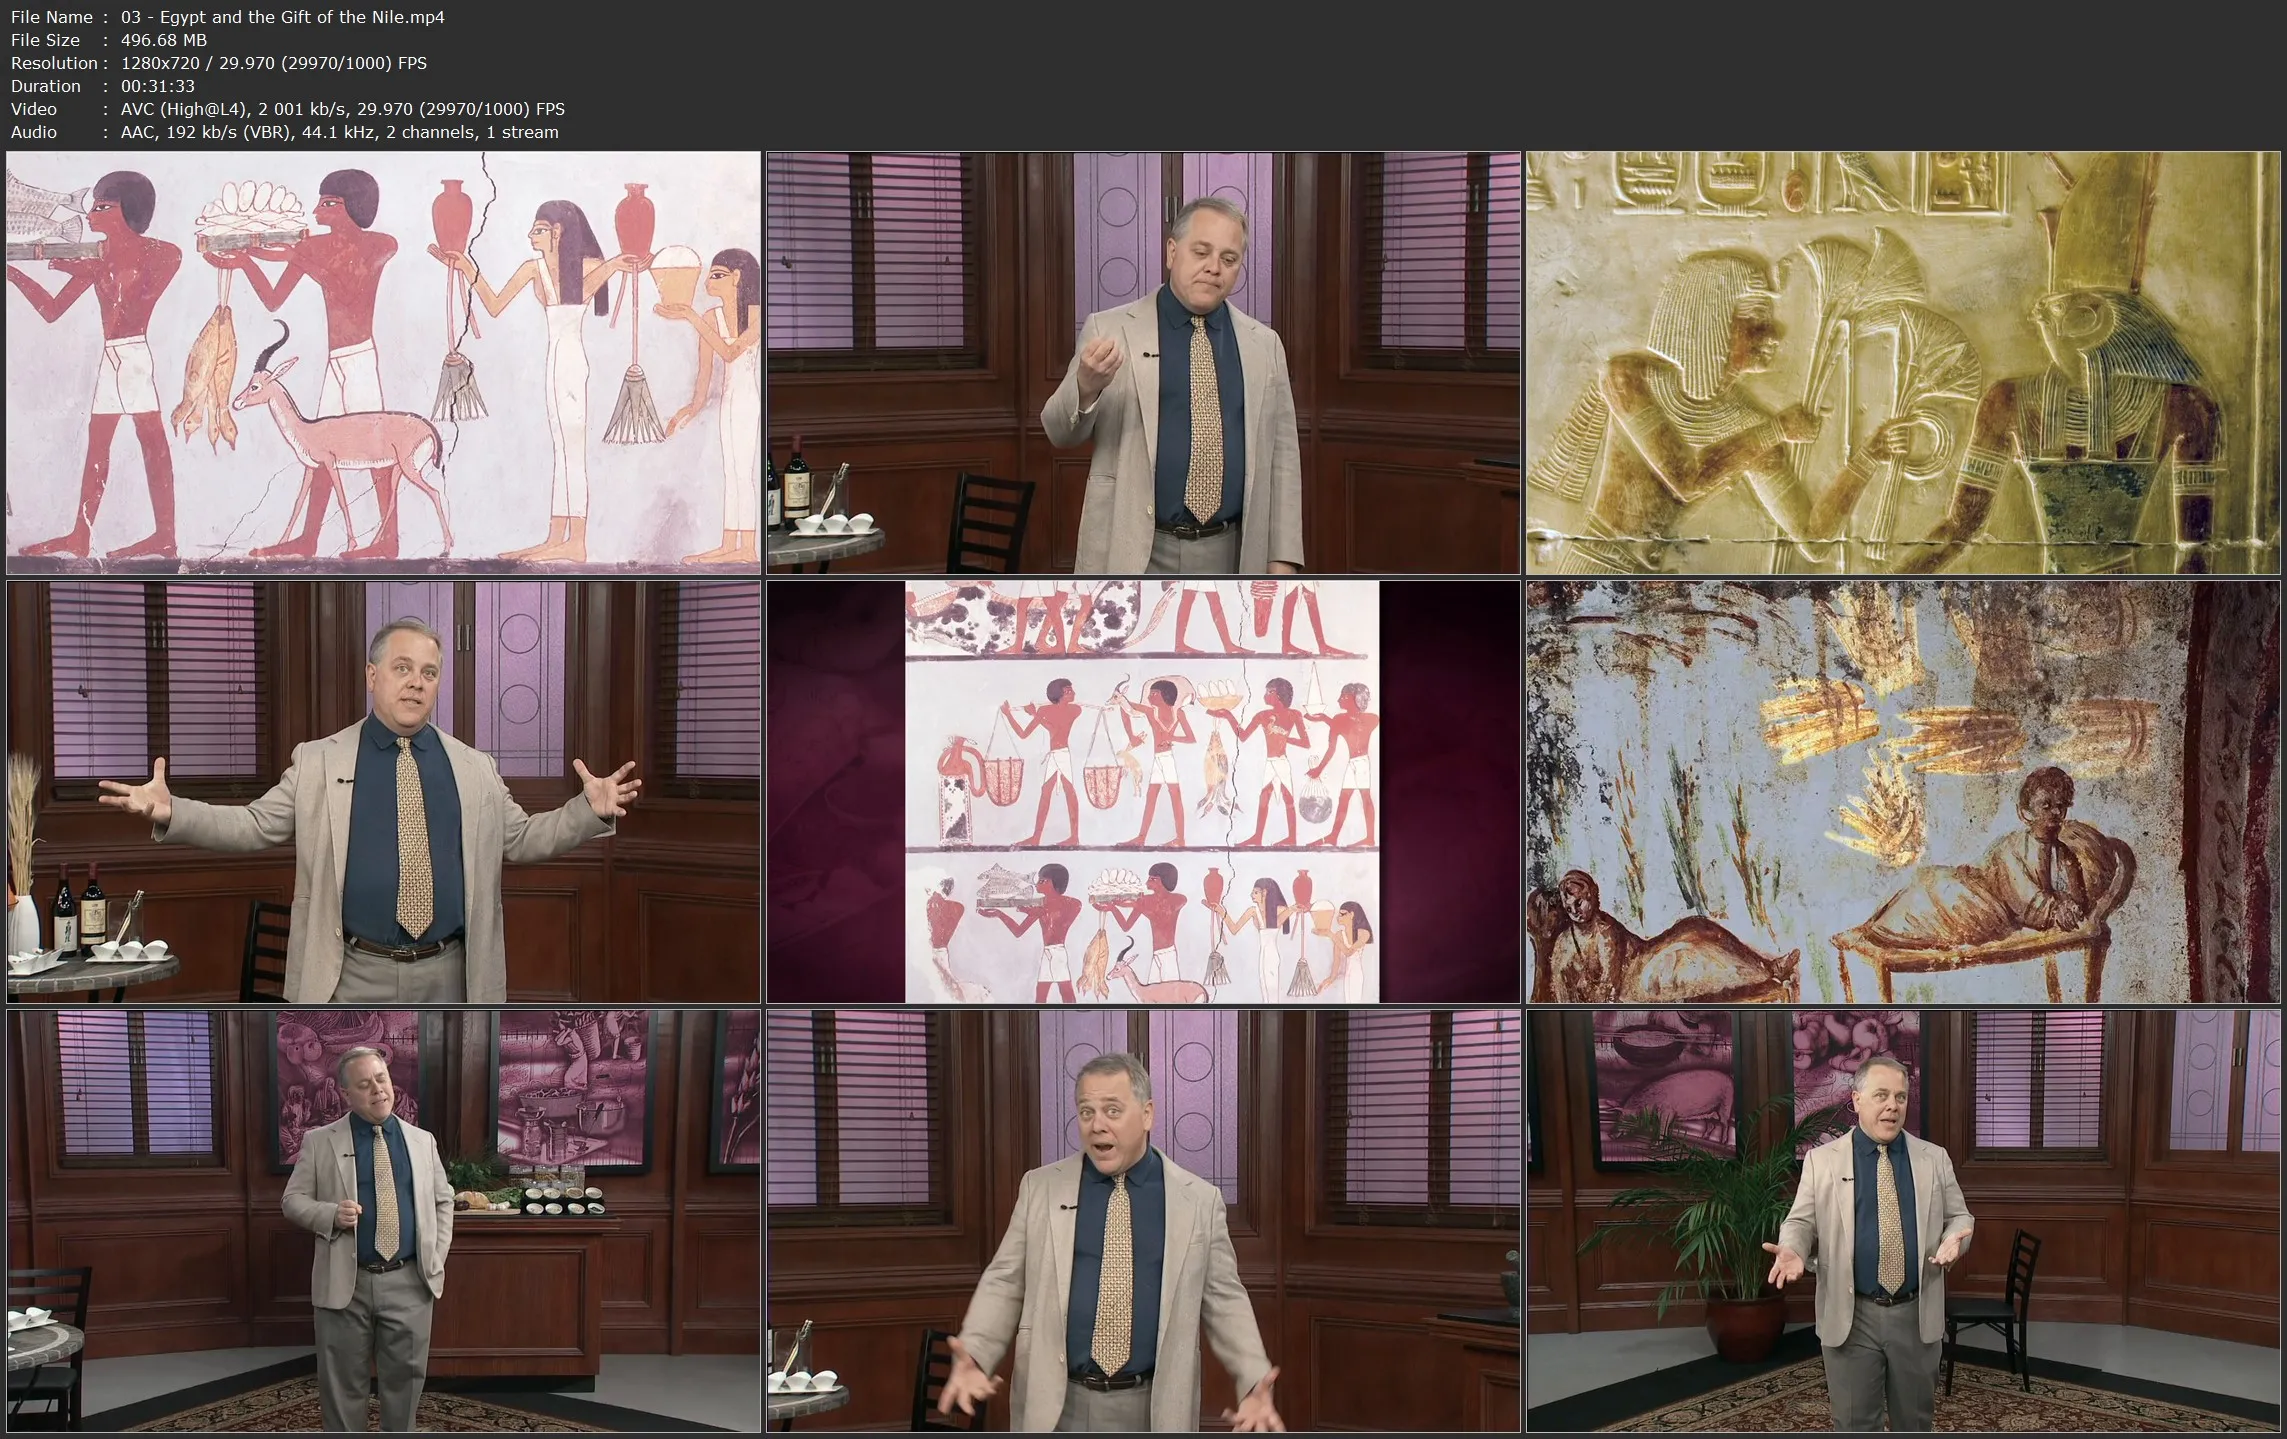Click thumbnail of golden carved relief with Horus
Image resolution: width=2287 pixels, height=1439 pixels.
point(1903,363)
